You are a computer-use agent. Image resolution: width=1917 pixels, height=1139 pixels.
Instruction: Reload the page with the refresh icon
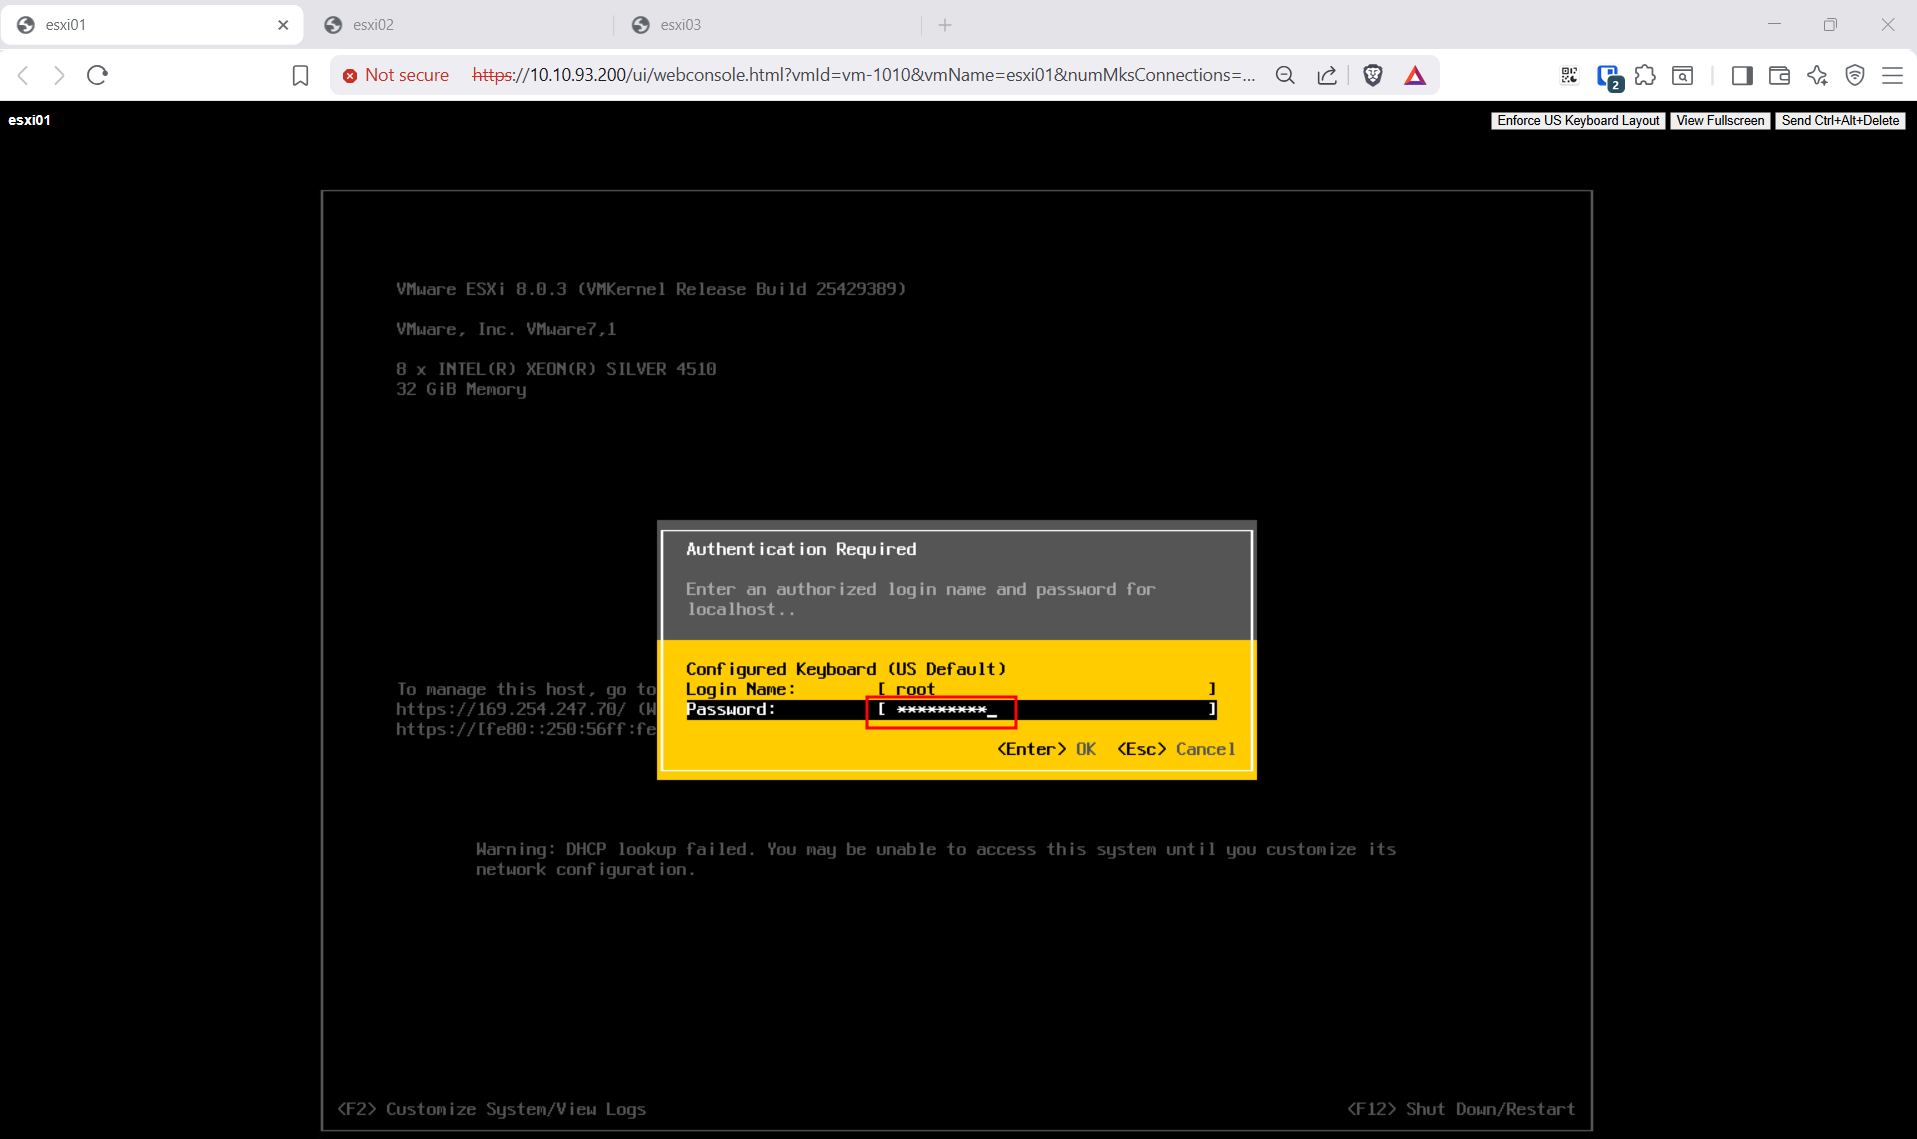[x=97, y=75]
